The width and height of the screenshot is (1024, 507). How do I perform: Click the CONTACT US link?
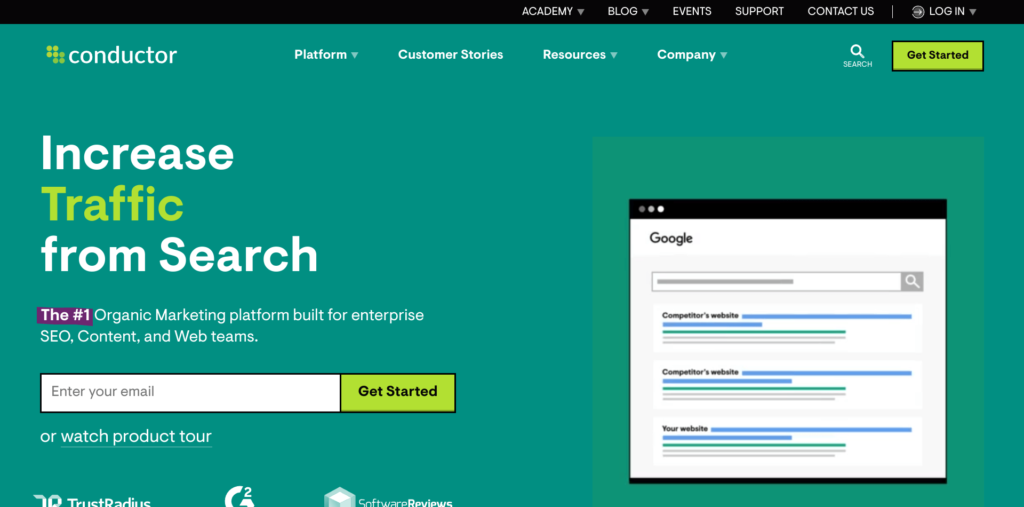(x=840, y=12)
